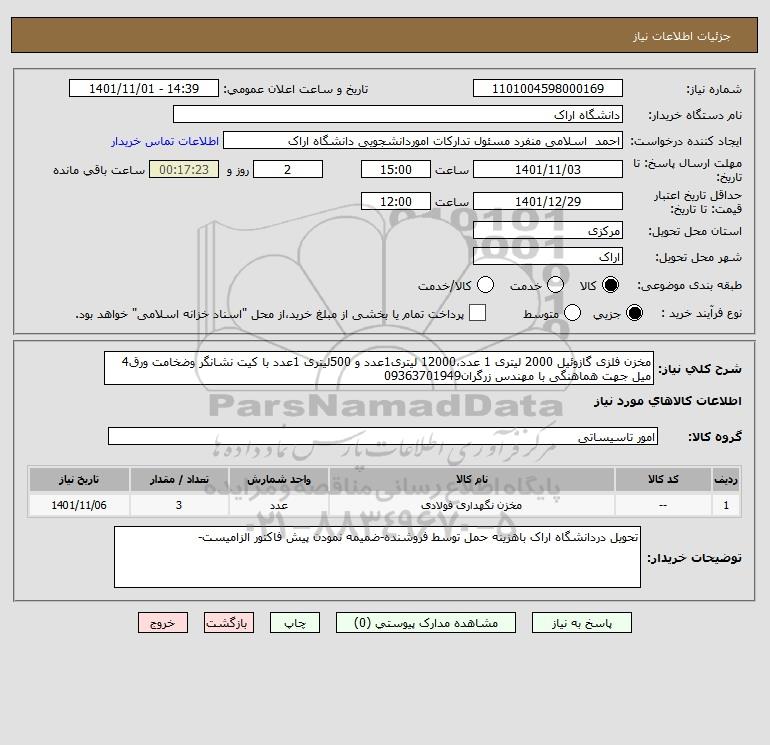Click the buyer notes text area
This screenshot has height=745, width=770.
[377, 557]
